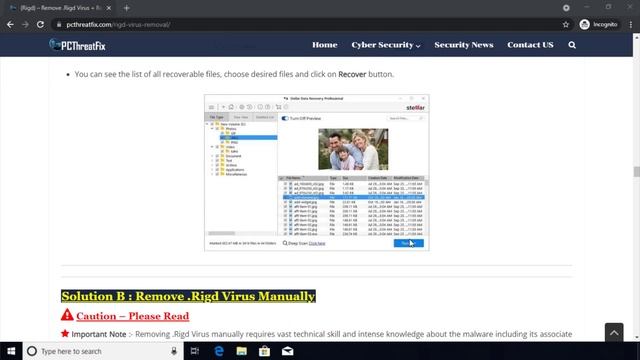Click the page's vertical scrollbar thumb
This screenshot has width=640, height=360.
point(636,171)
